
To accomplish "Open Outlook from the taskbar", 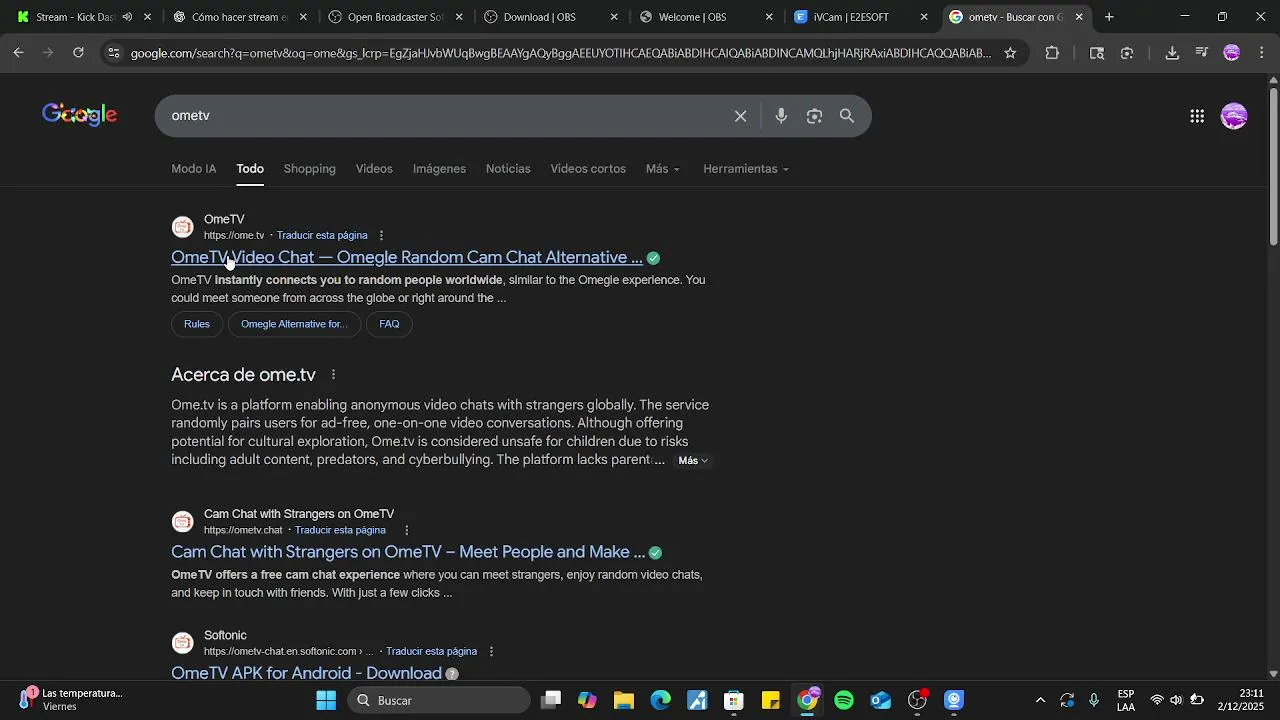I will pyautogui.click(x=881, y=700).
